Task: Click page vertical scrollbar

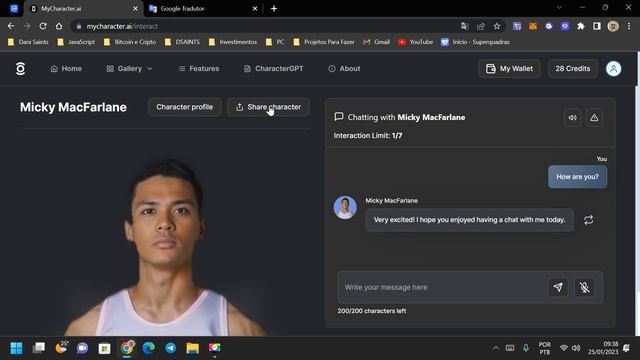Action: pos(638,194)
